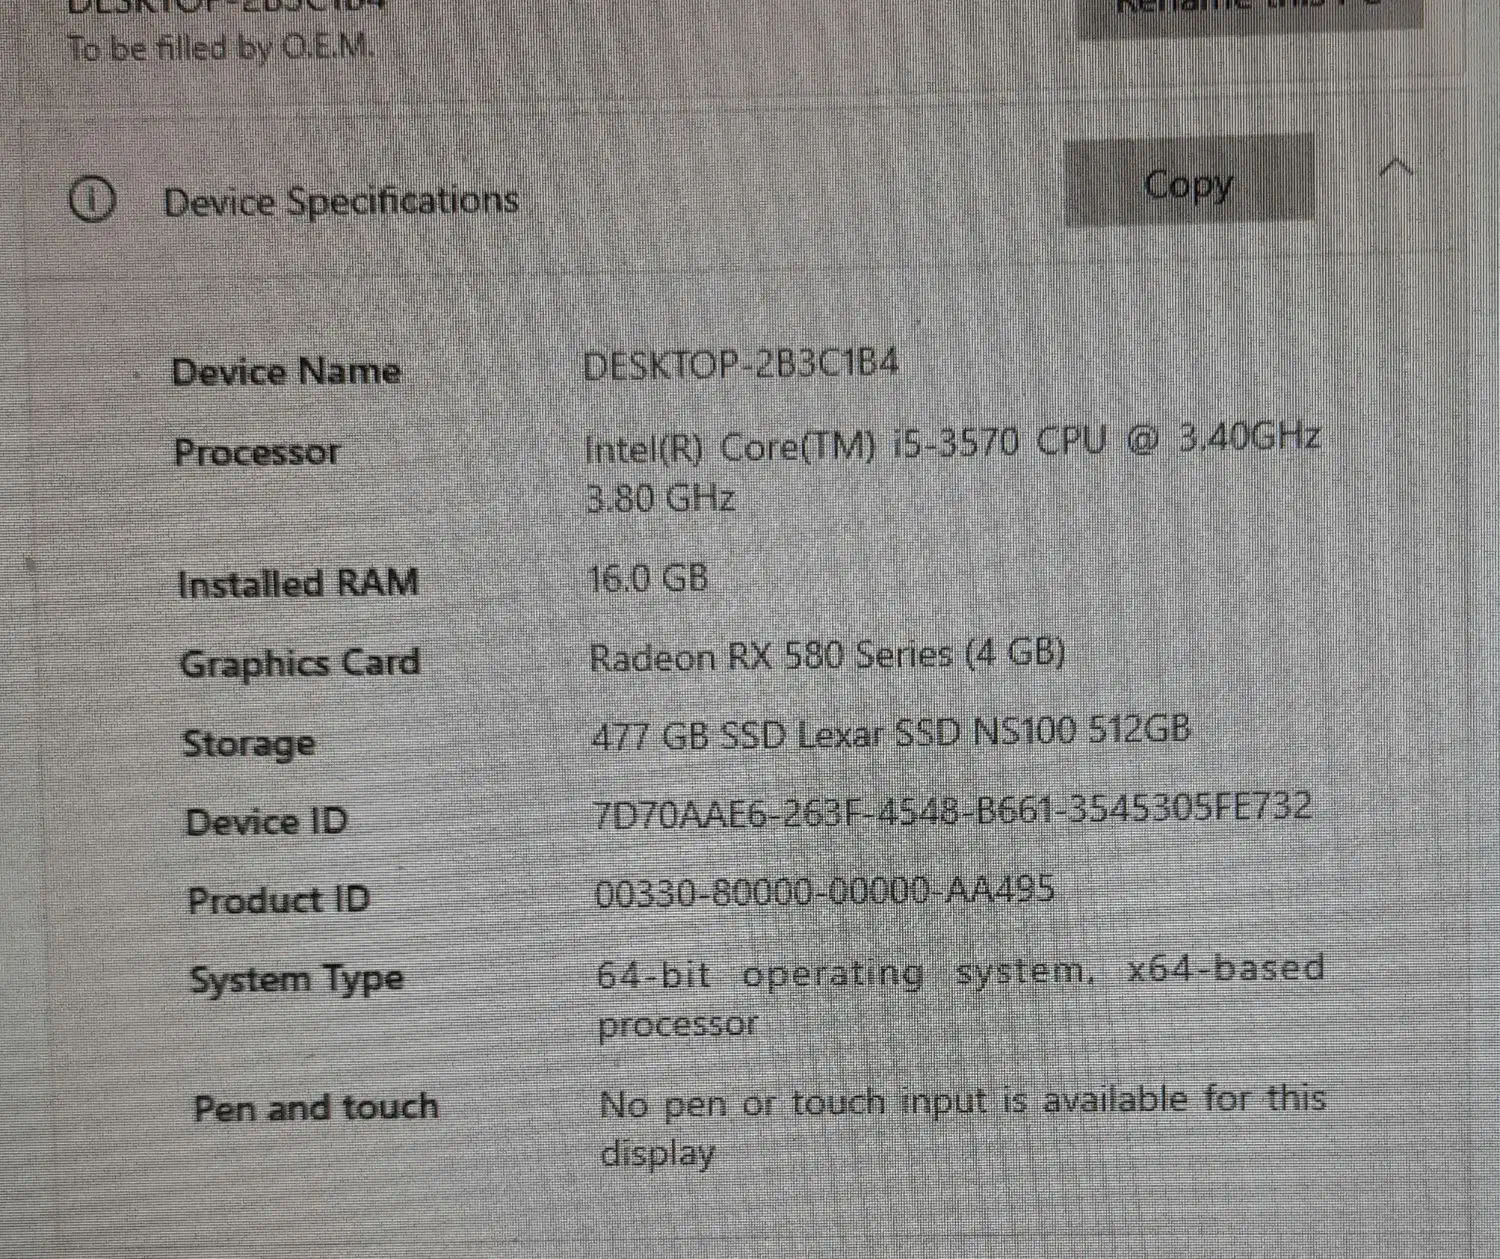Select the Product ID value 00330-80000-00000-AA495
Viewport: 1500px width, 1259px height.
tap(824, 890)
